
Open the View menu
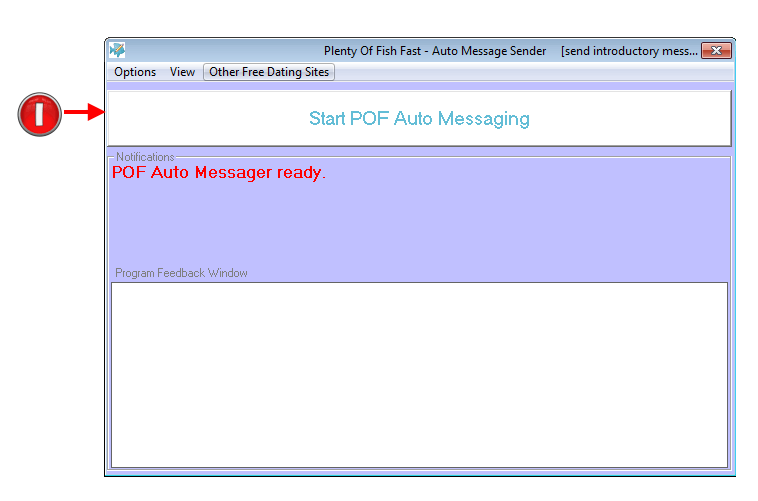tap(182, 72)
